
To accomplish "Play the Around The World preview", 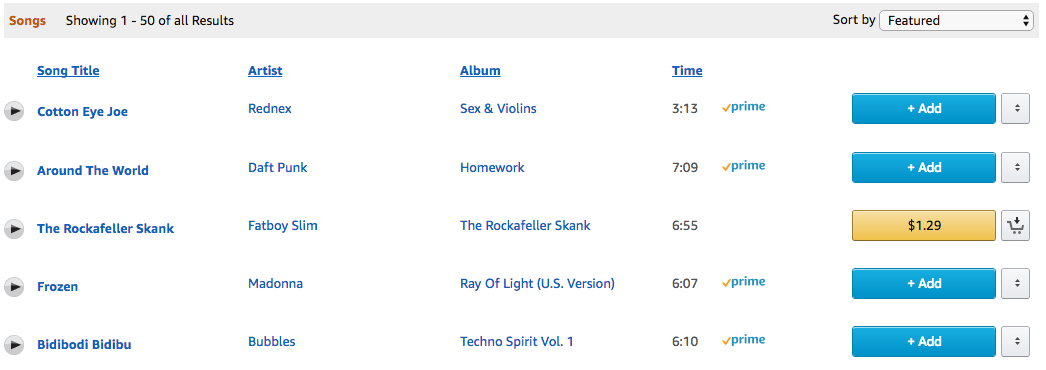I will [14, 171].
